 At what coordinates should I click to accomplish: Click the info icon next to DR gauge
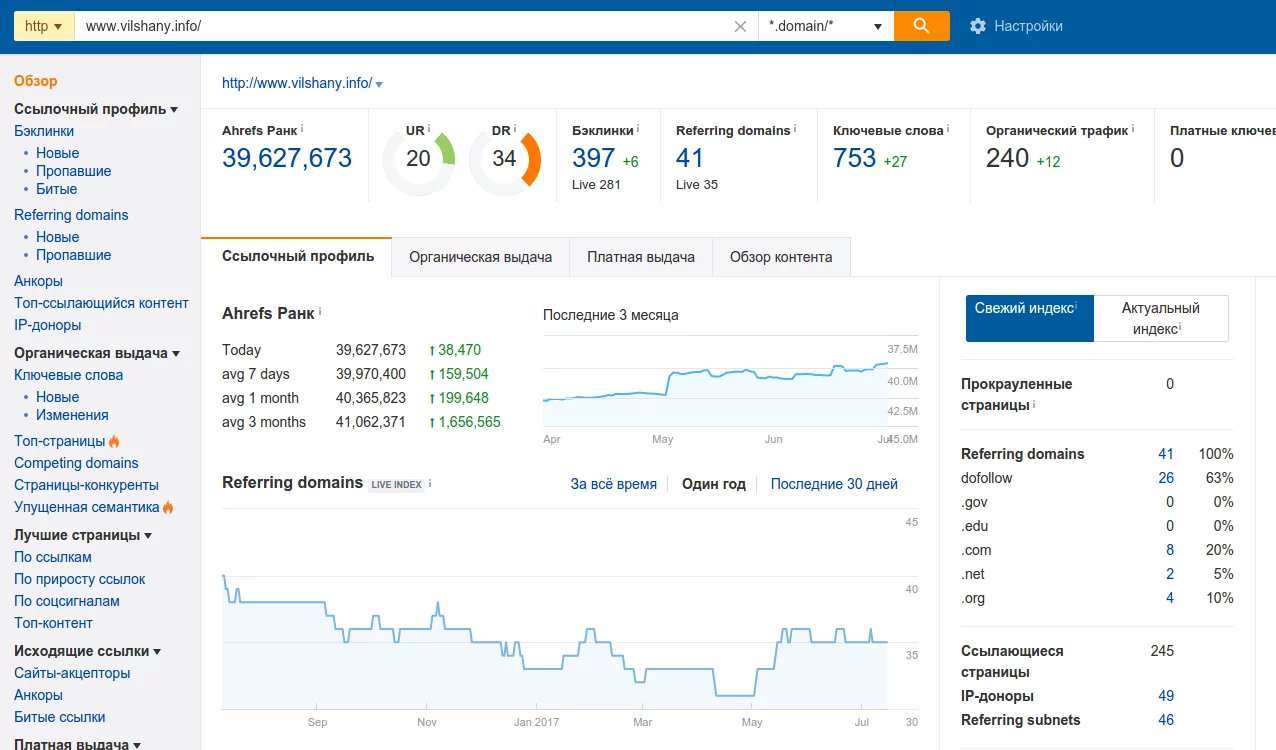tap(516, 129)
